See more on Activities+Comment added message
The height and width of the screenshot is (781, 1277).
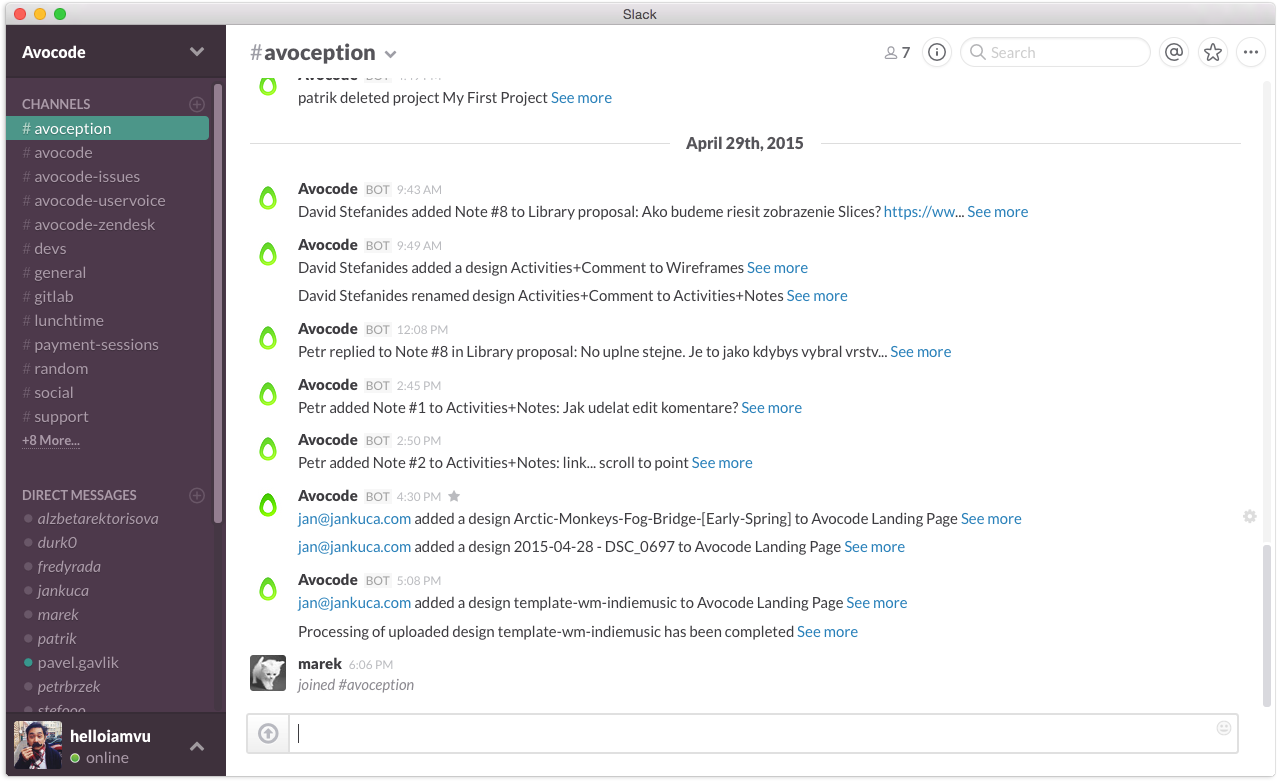pyautogui.click(x=777, y=268)
